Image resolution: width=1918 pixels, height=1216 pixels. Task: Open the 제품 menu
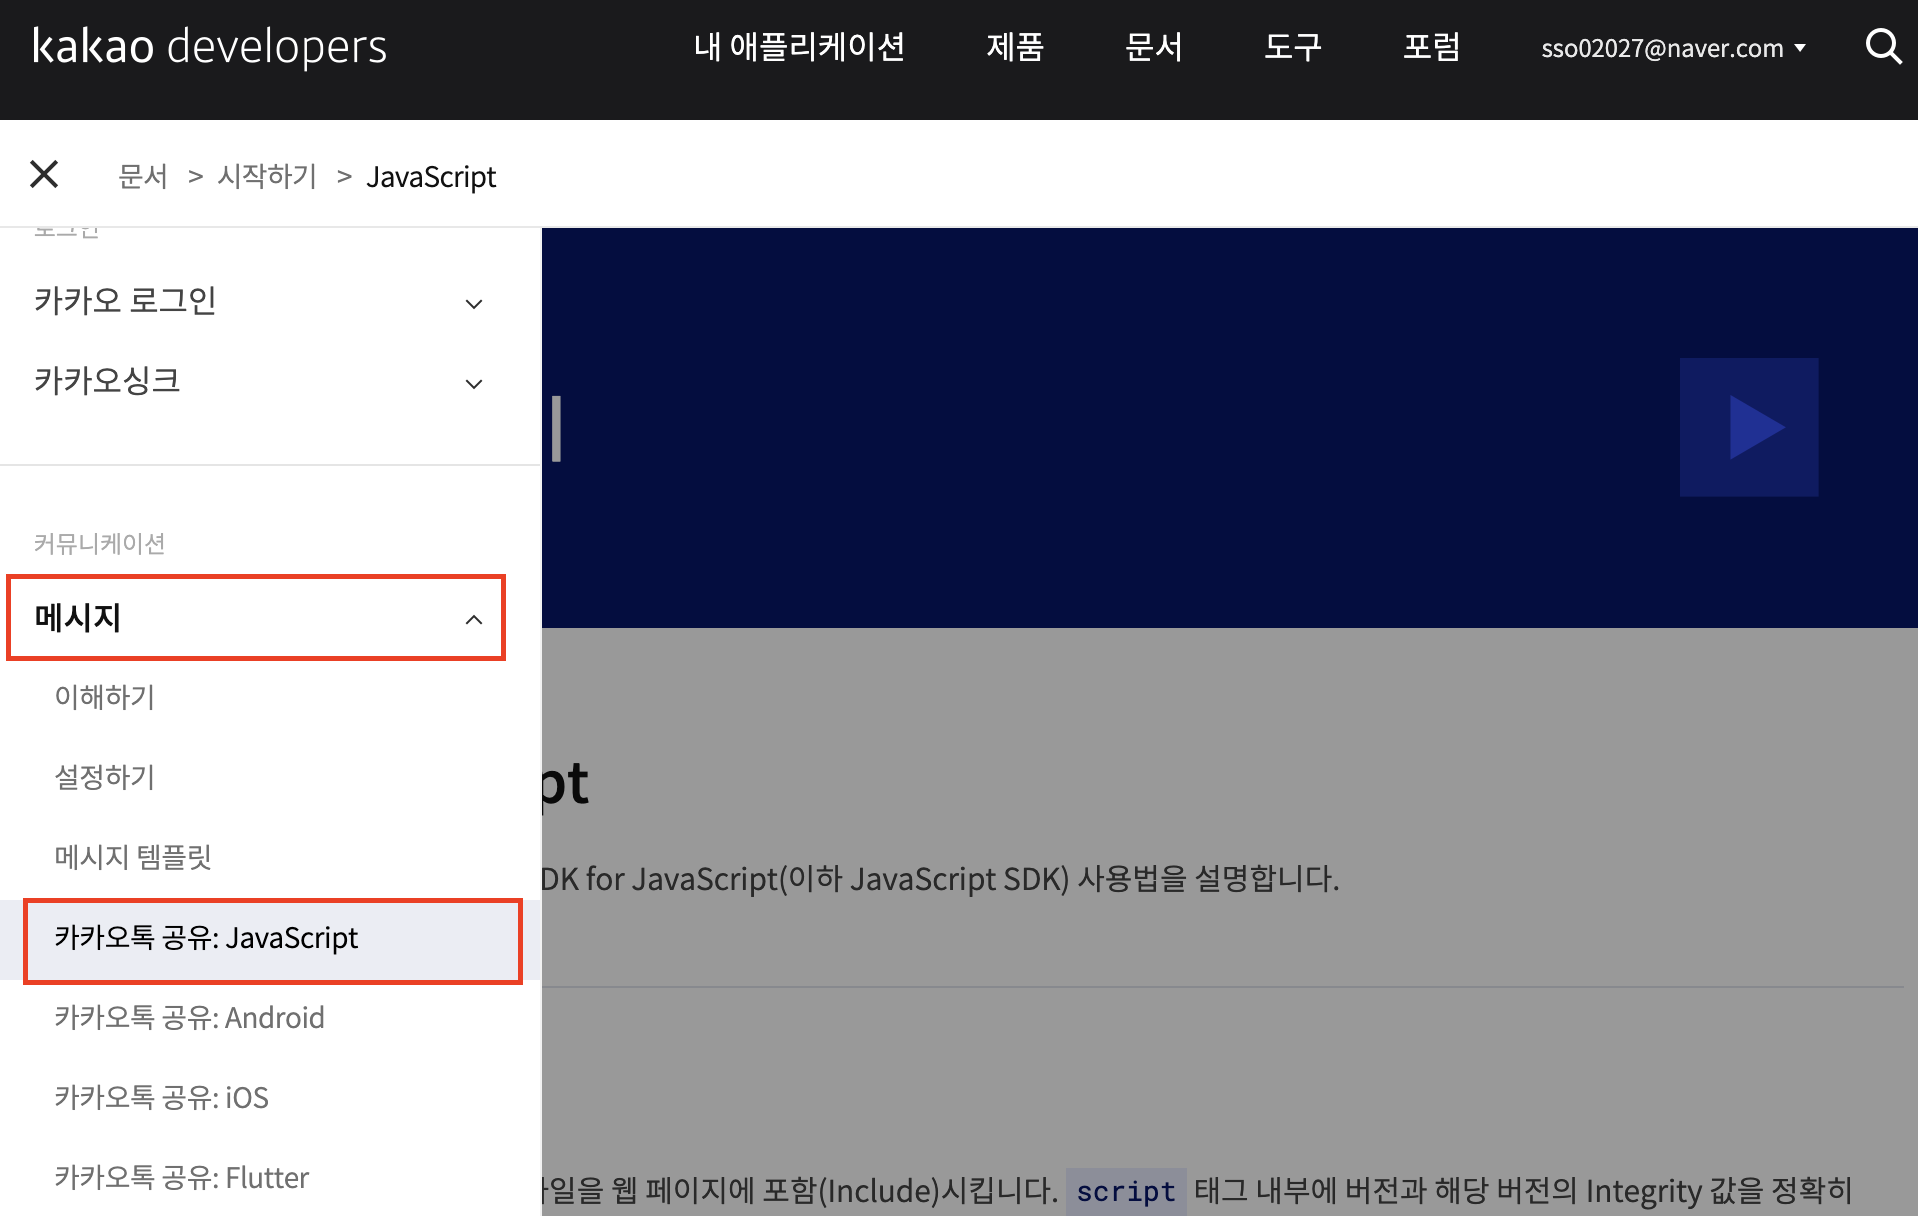pyautogui.click(x=1015, y=47)
